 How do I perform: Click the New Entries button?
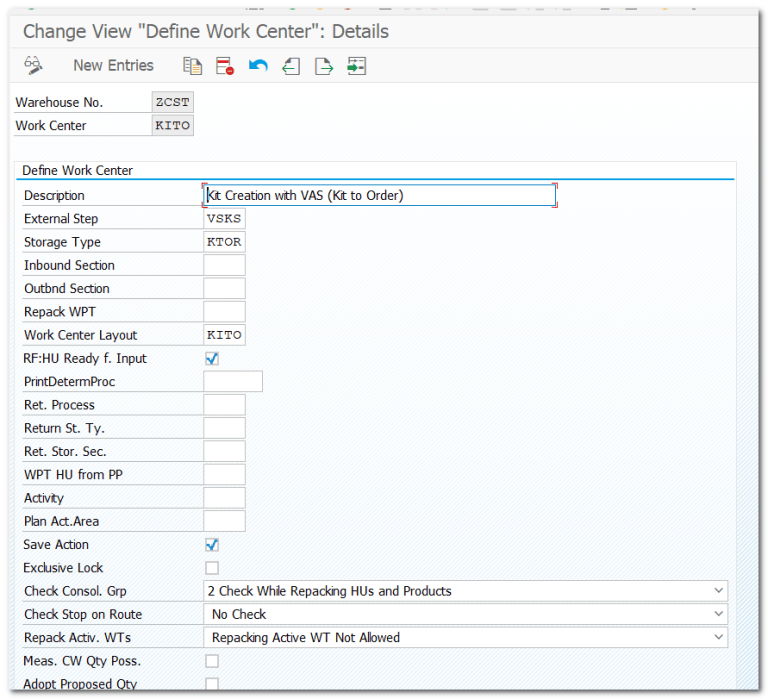[113, 65]
